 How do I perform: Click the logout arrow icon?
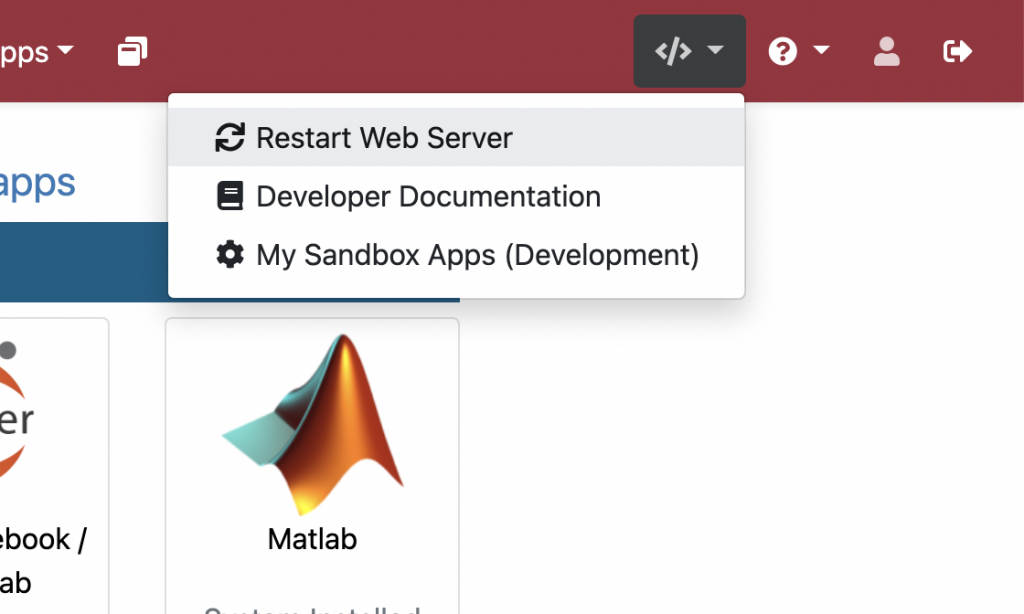coord(957,50)
